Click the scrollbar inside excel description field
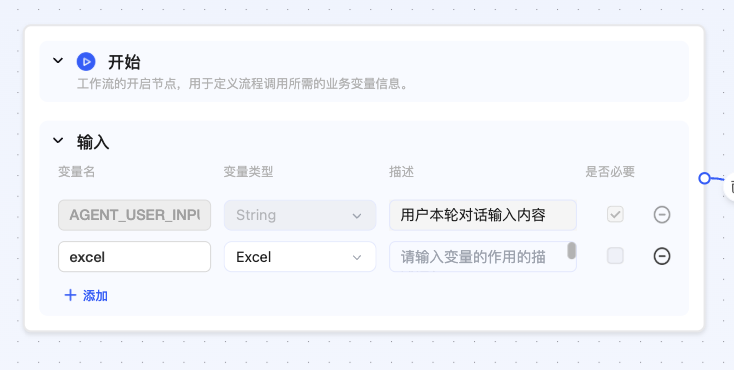This screenshot has height=370, width=734. point(572,251)
